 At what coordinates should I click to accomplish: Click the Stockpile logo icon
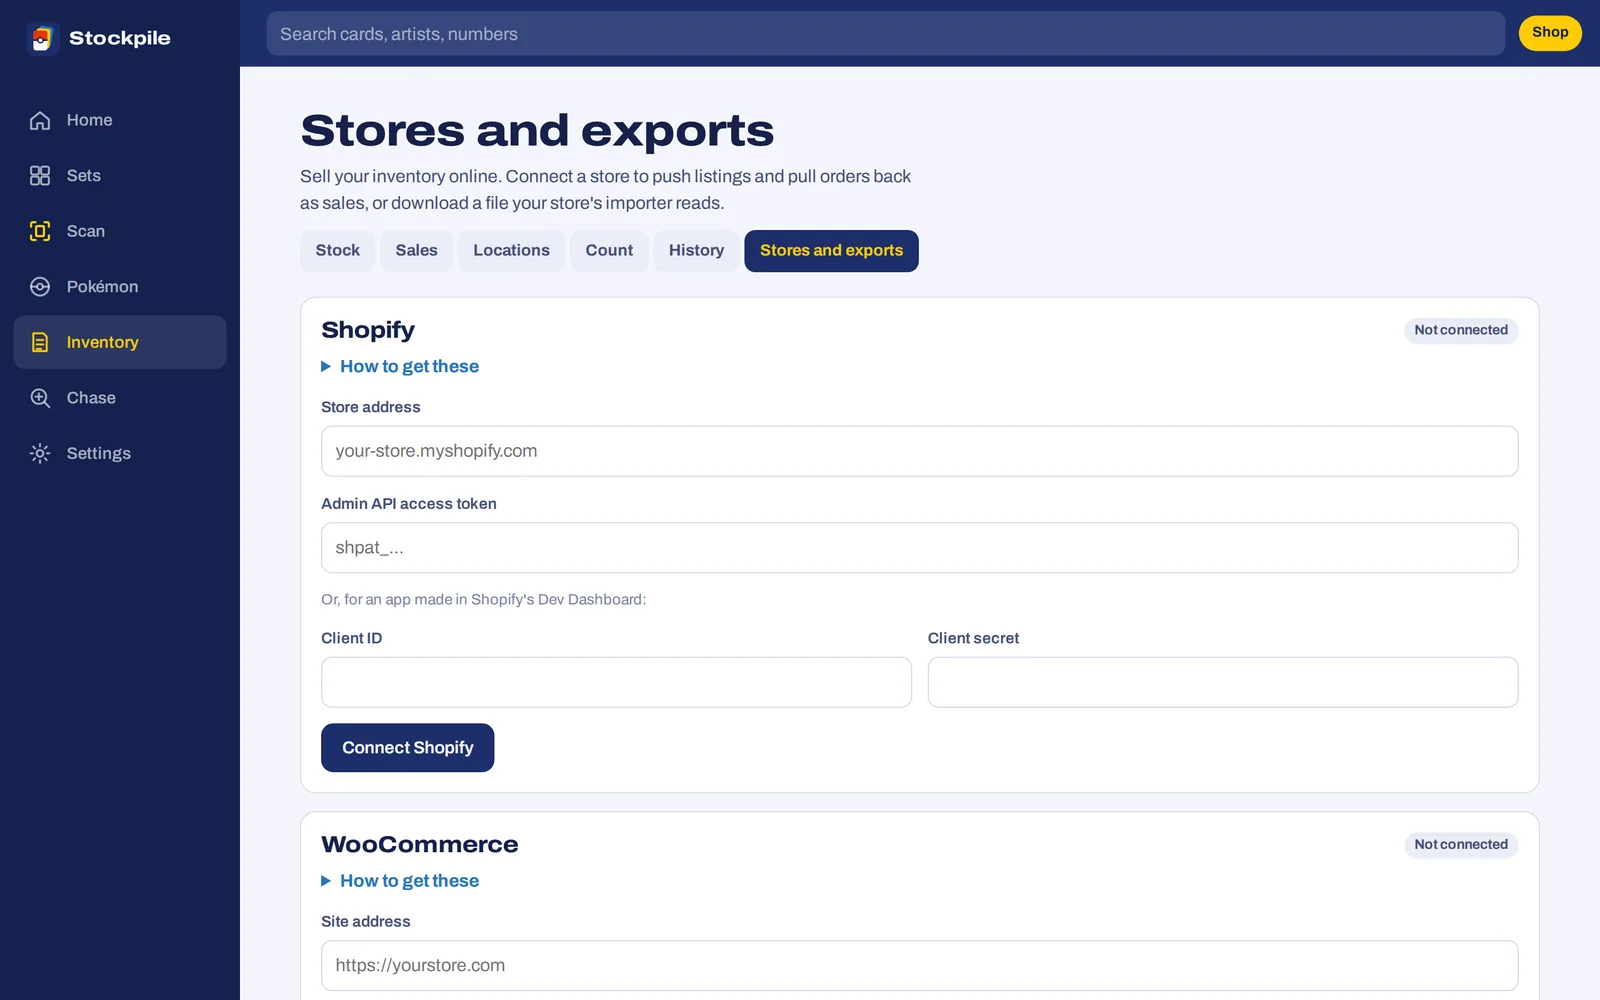click(42, 38)
